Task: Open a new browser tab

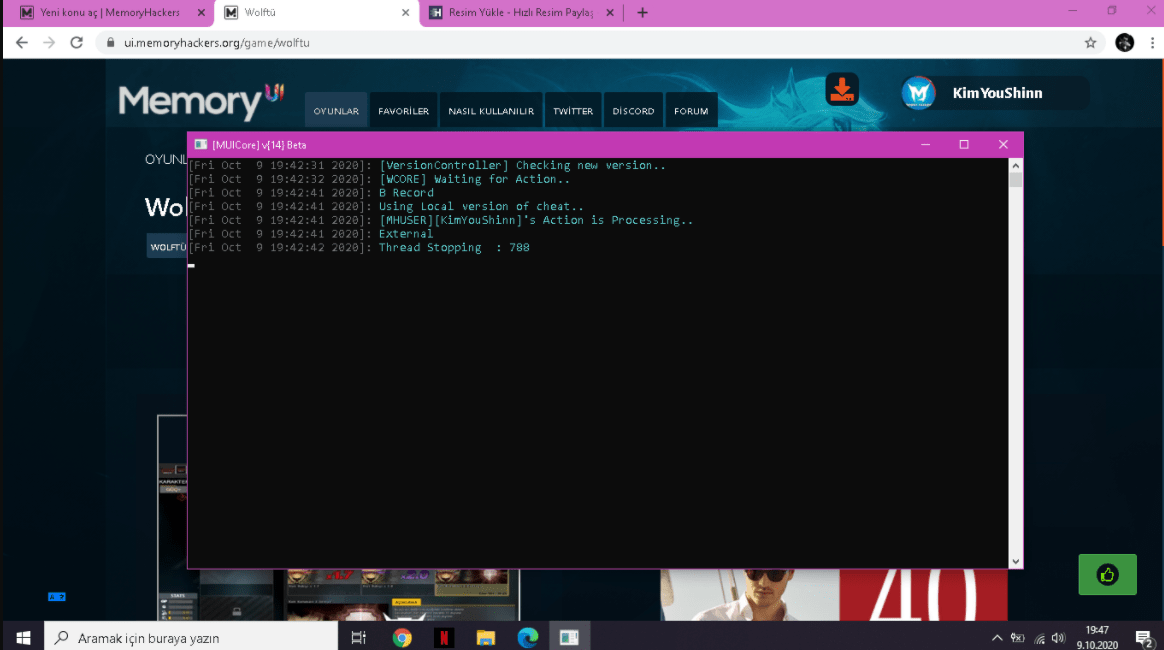Action: 642,13
